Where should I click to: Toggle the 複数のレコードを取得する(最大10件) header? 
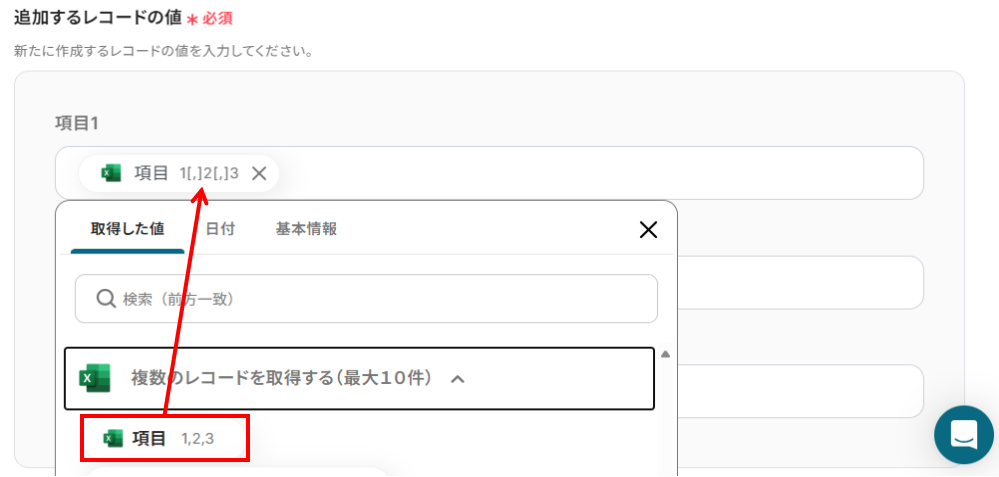click(280, 379)
